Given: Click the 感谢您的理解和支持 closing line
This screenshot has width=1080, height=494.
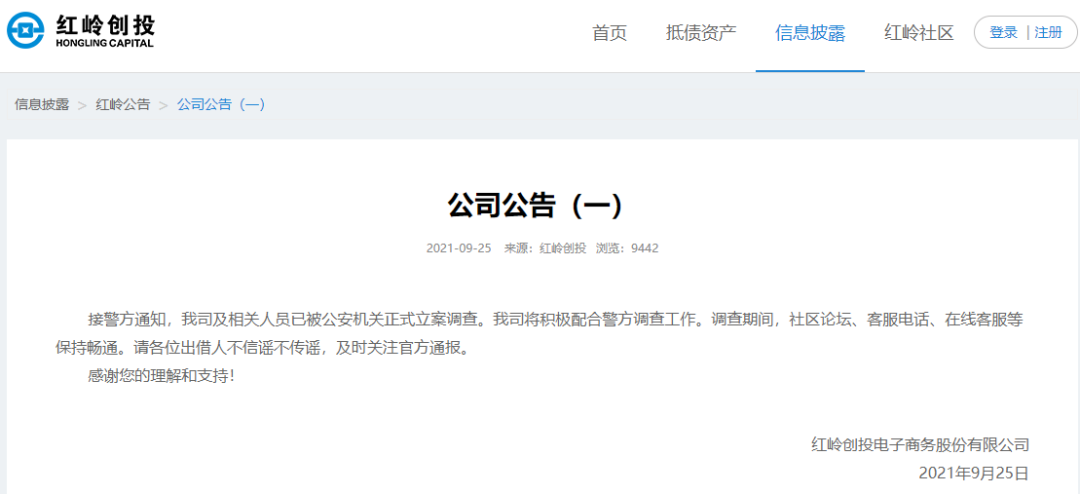Looking at the screenshot, I should click(x=161, y=376).
